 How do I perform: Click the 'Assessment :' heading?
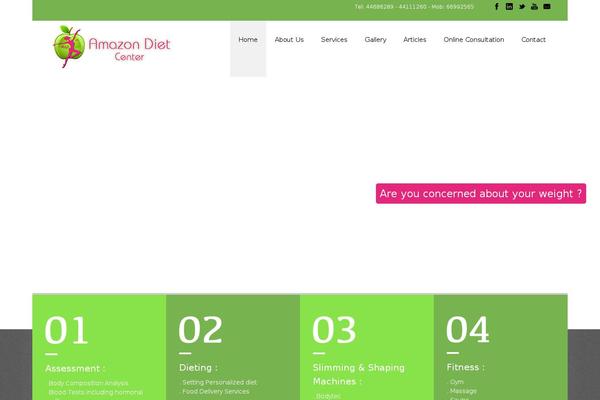click(75, 369)
